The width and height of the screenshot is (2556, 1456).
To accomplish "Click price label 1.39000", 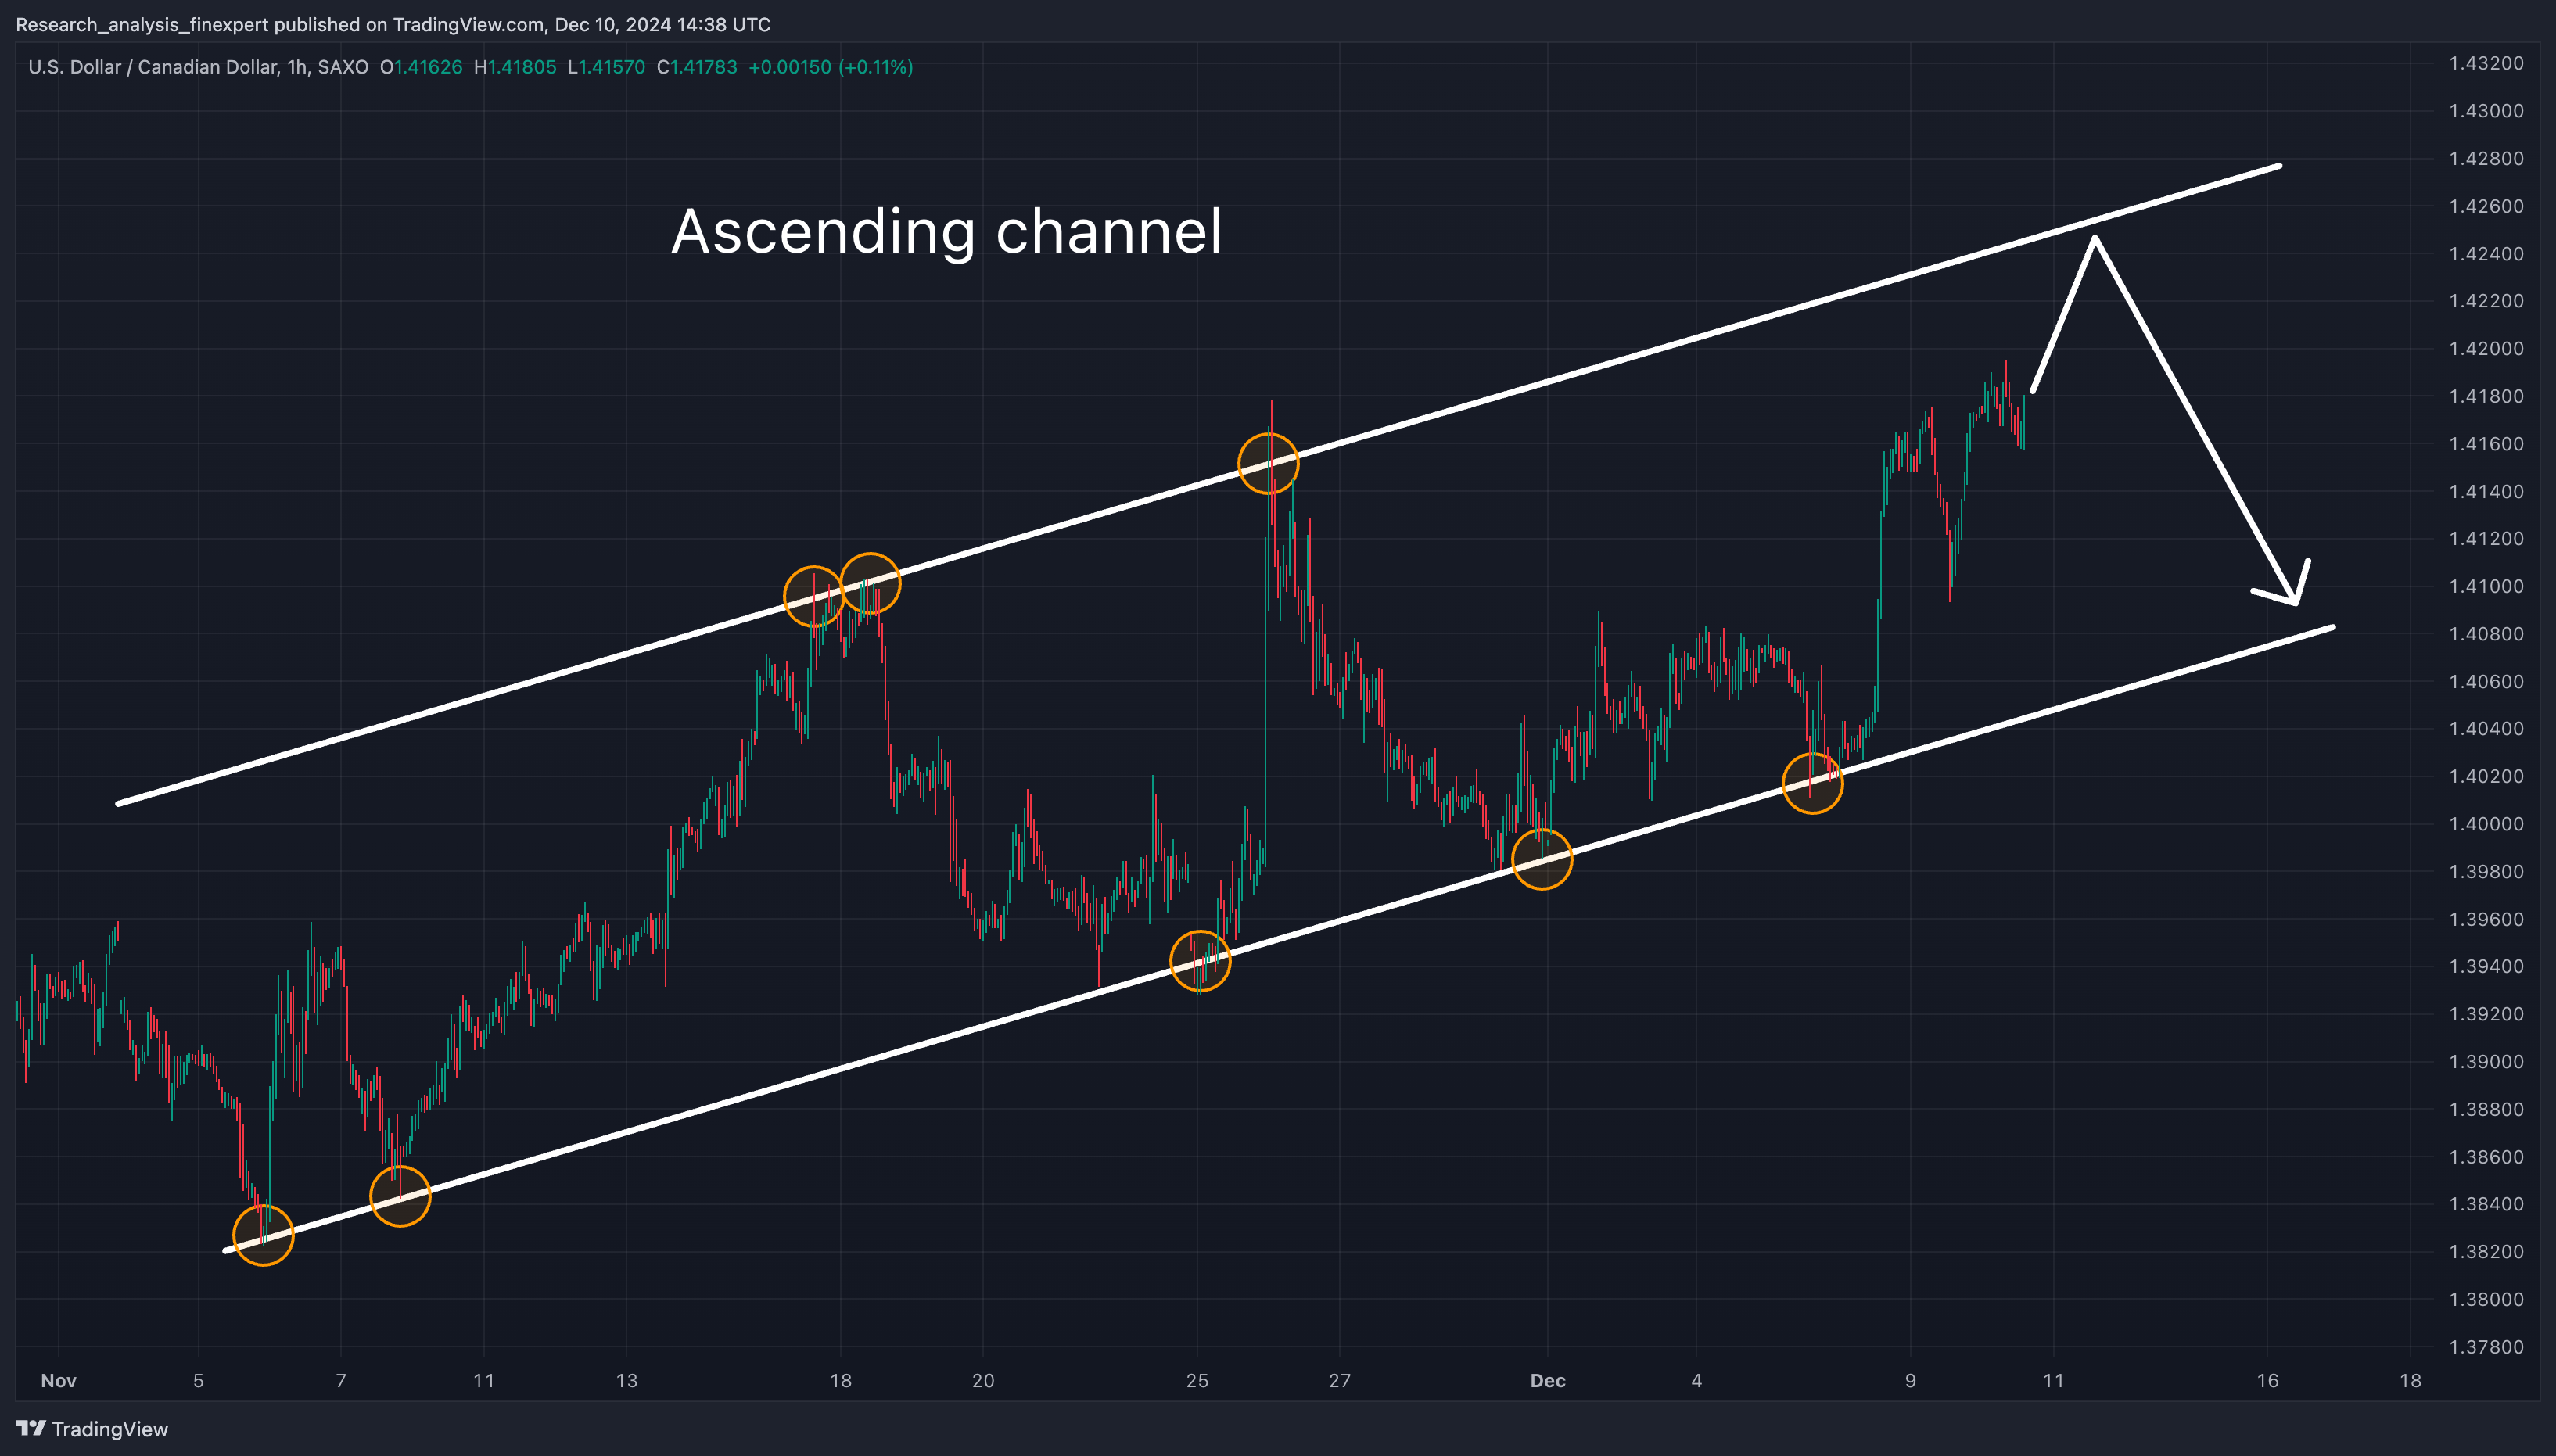I will (2486, 1061).
